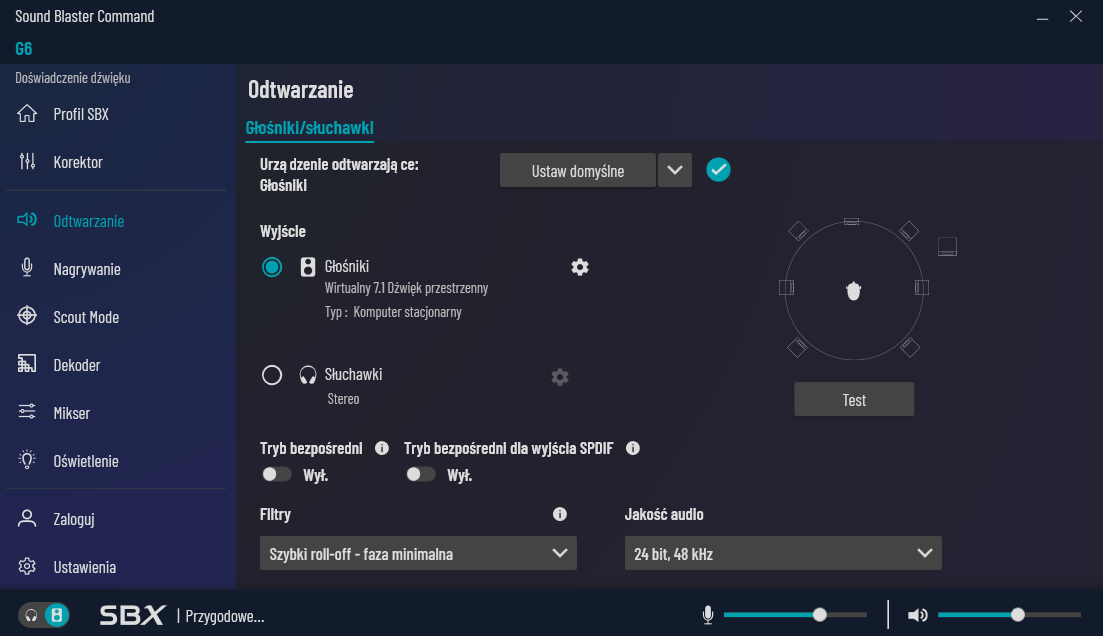Click G6 device name

click(24, 49)
